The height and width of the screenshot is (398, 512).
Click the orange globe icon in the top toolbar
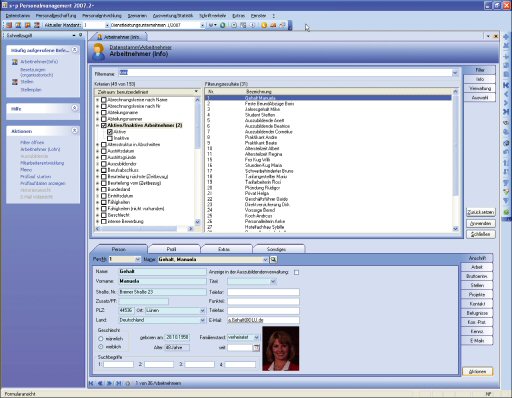click(264, 25)
